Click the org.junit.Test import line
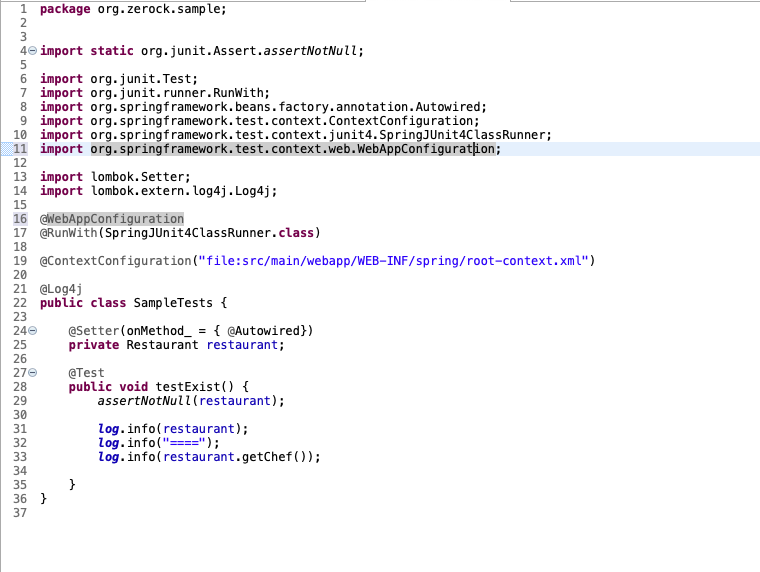The width and height of the screenshot is (760, 572). point(119,79)
